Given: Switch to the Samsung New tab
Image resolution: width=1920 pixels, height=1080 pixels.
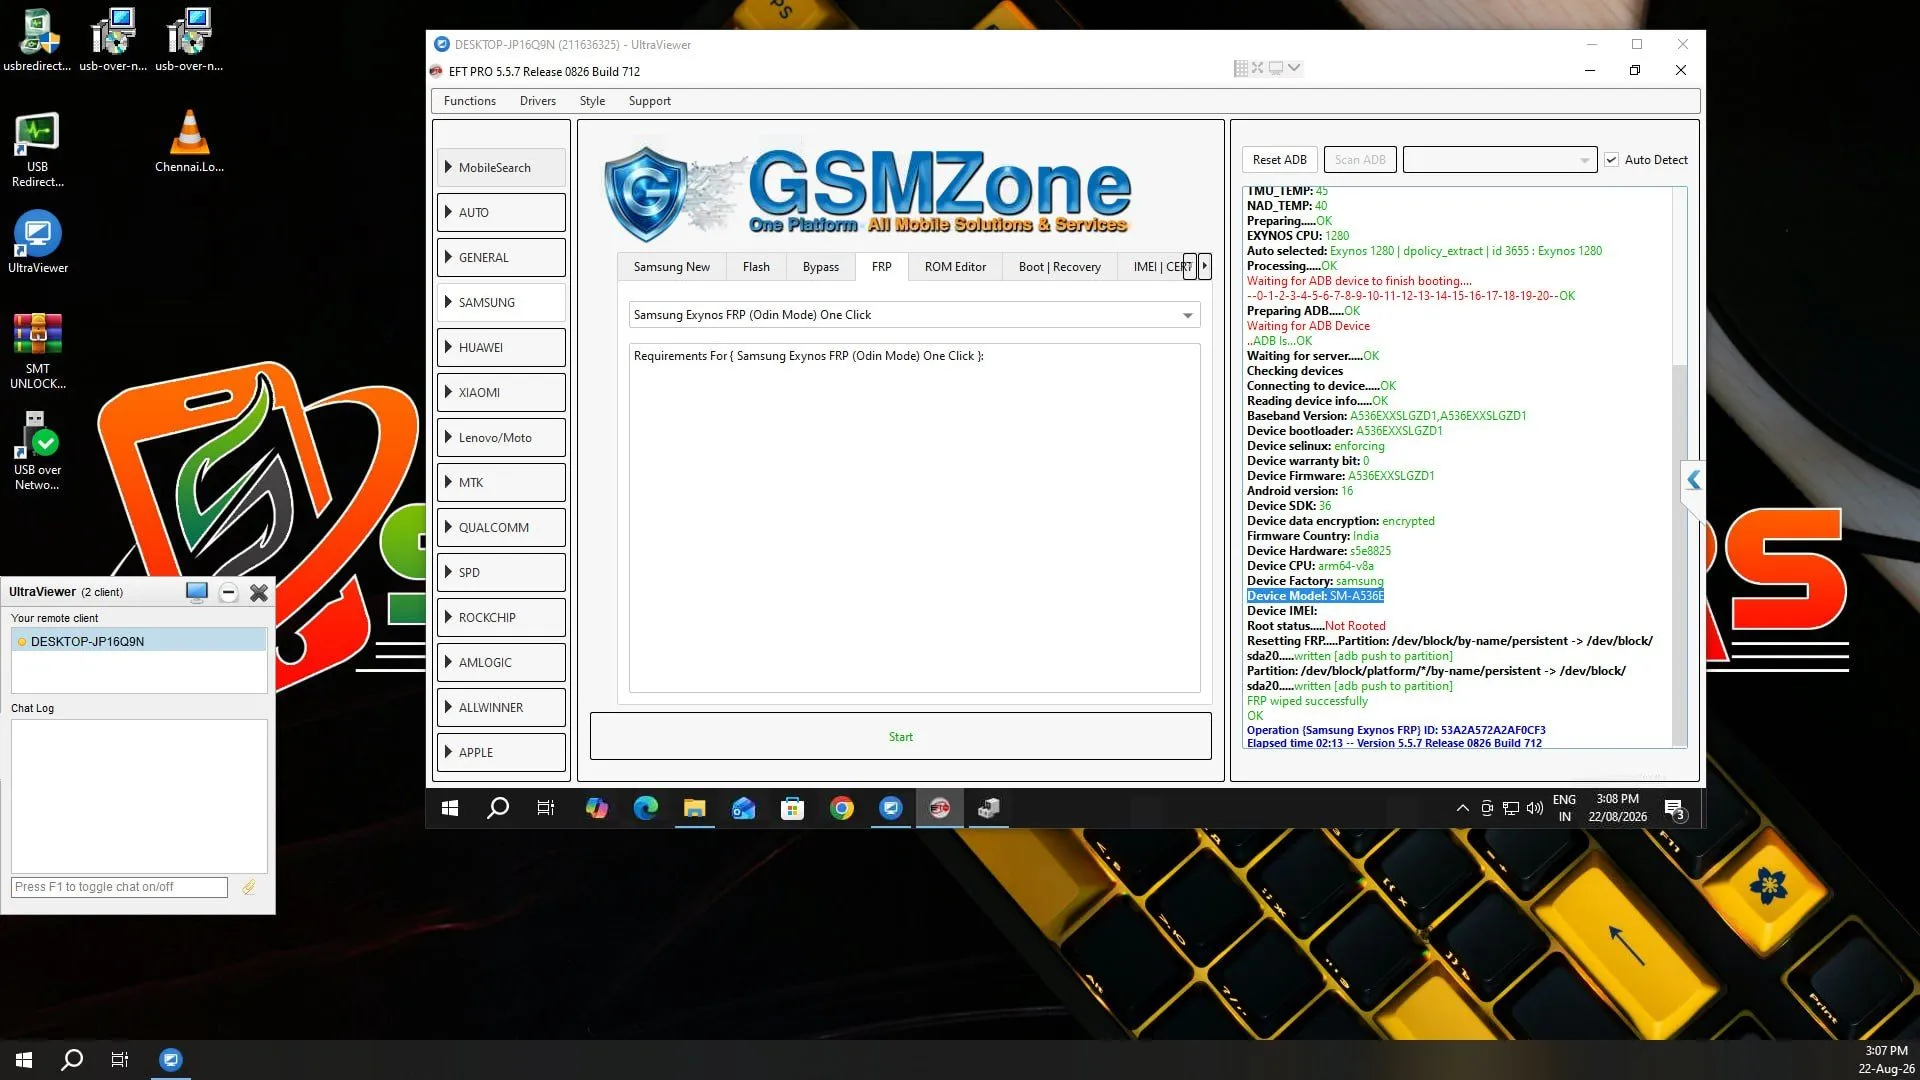Looking at the screenshot, I should tap(671, 267).
